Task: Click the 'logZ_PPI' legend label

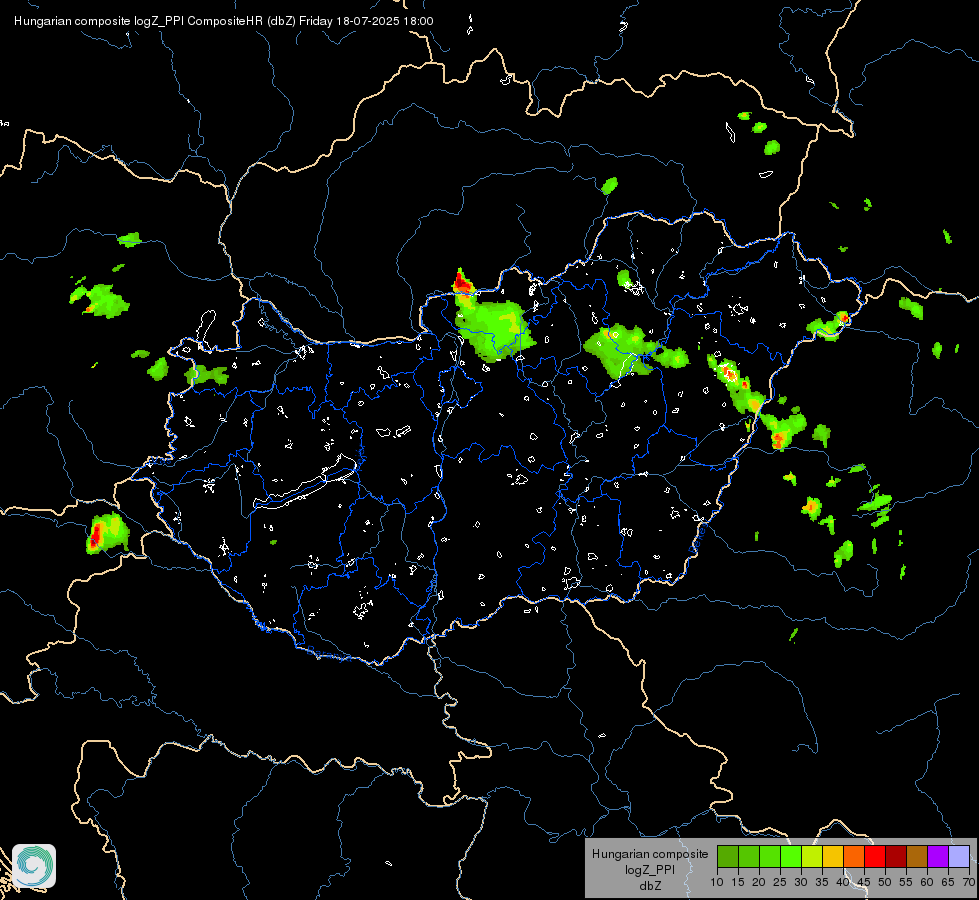Action: point(650,870)
